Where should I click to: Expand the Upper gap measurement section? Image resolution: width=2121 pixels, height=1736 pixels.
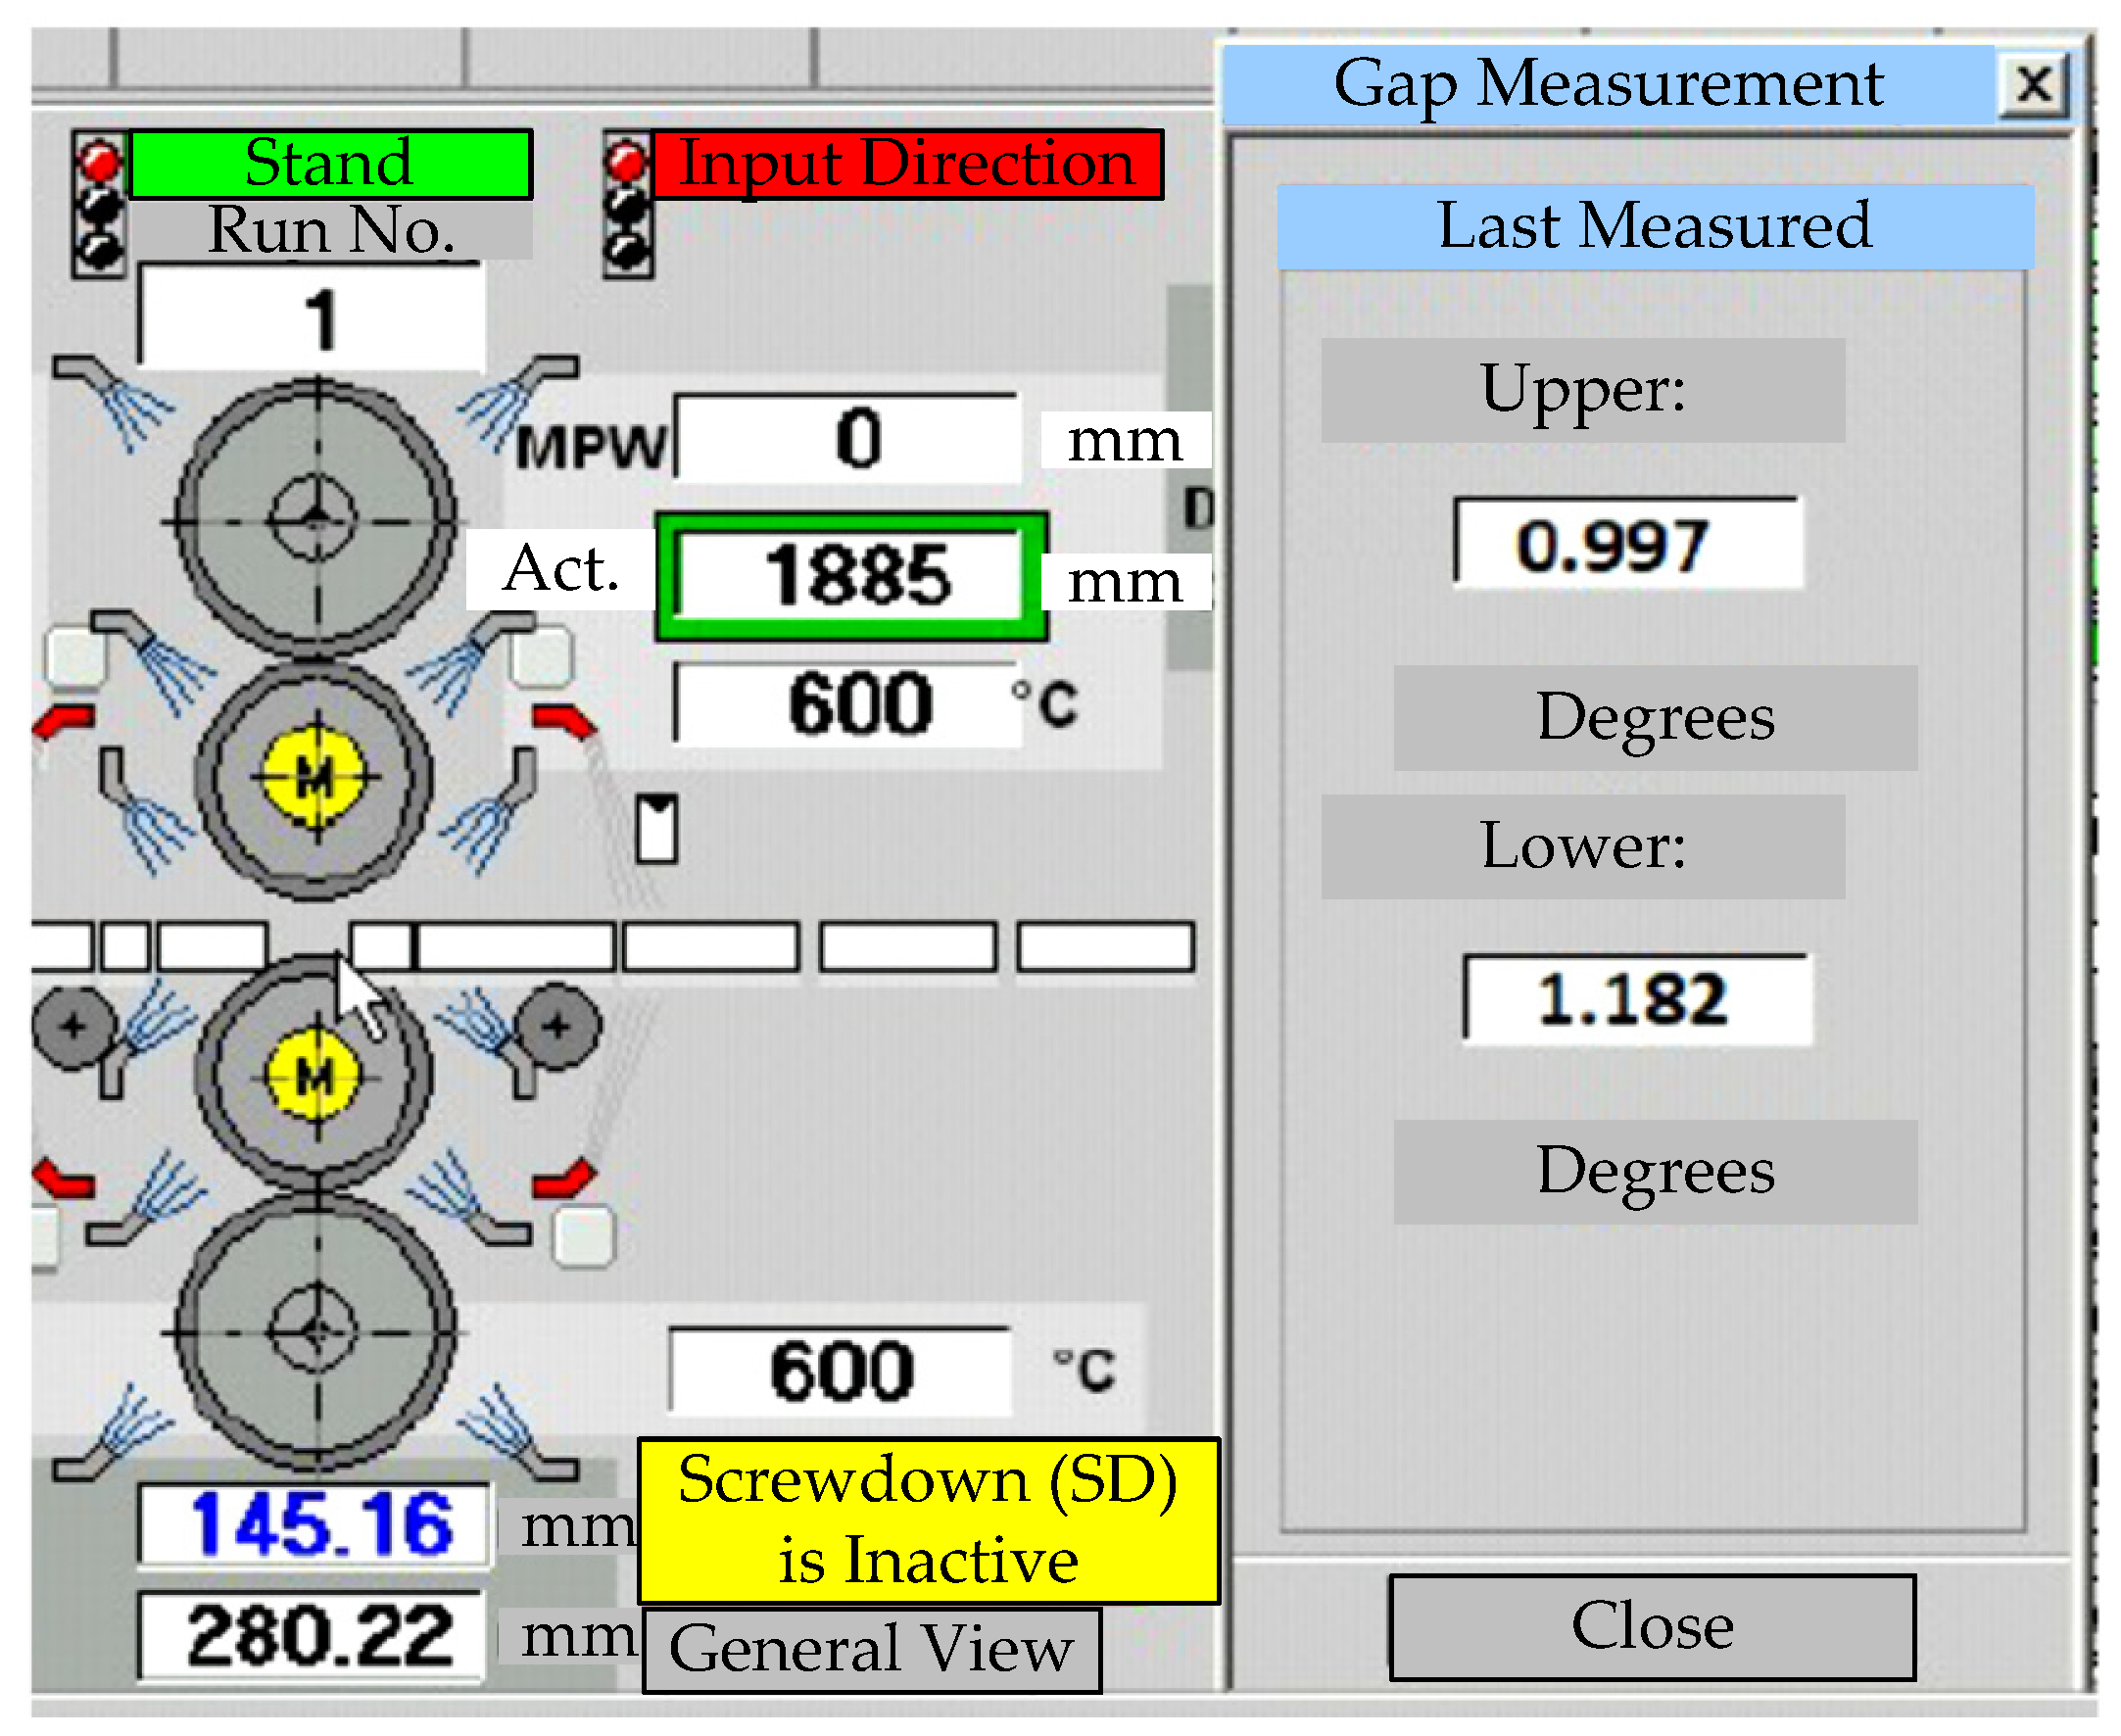pos(1582,390)
